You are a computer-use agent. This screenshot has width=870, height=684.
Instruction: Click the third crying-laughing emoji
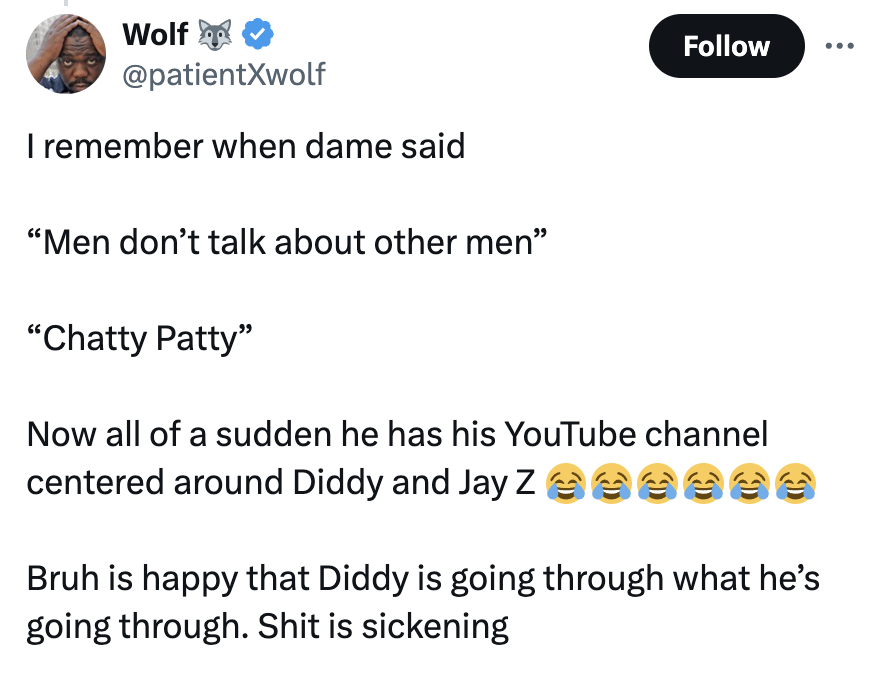657,483
